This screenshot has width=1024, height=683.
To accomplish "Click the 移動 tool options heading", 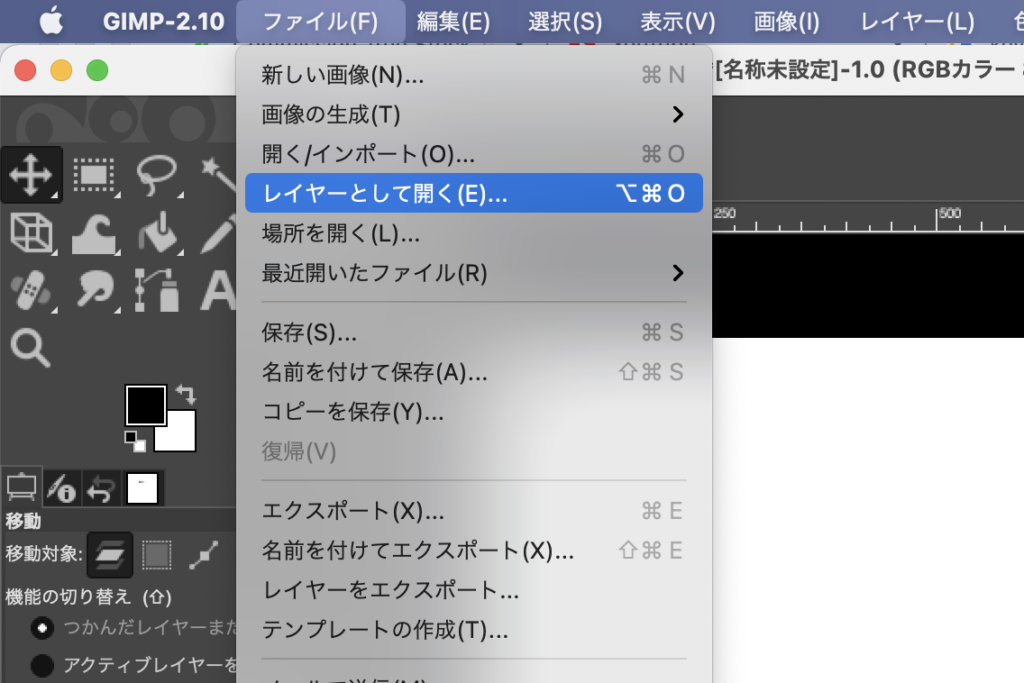I will (x=23, y=521).
